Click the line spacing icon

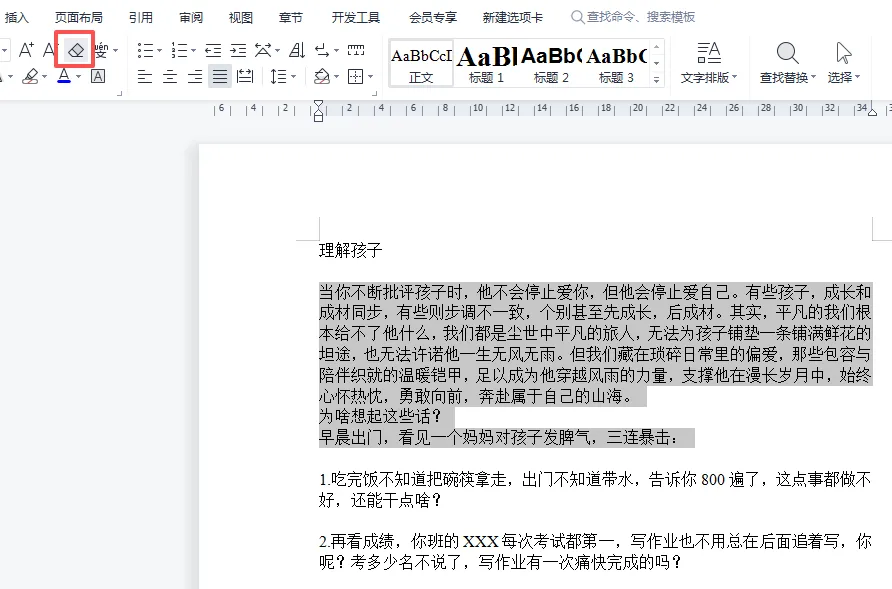pos(278,76)
